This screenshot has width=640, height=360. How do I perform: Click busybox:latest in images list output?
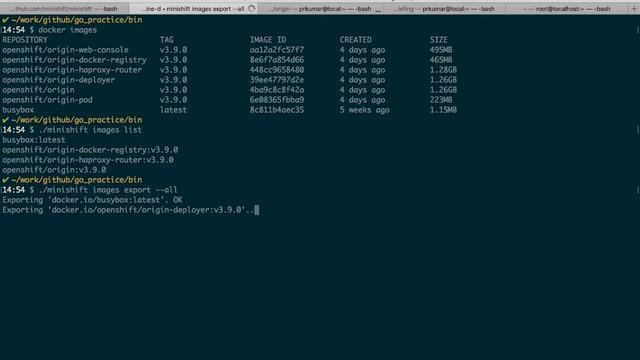coord(33,140)
